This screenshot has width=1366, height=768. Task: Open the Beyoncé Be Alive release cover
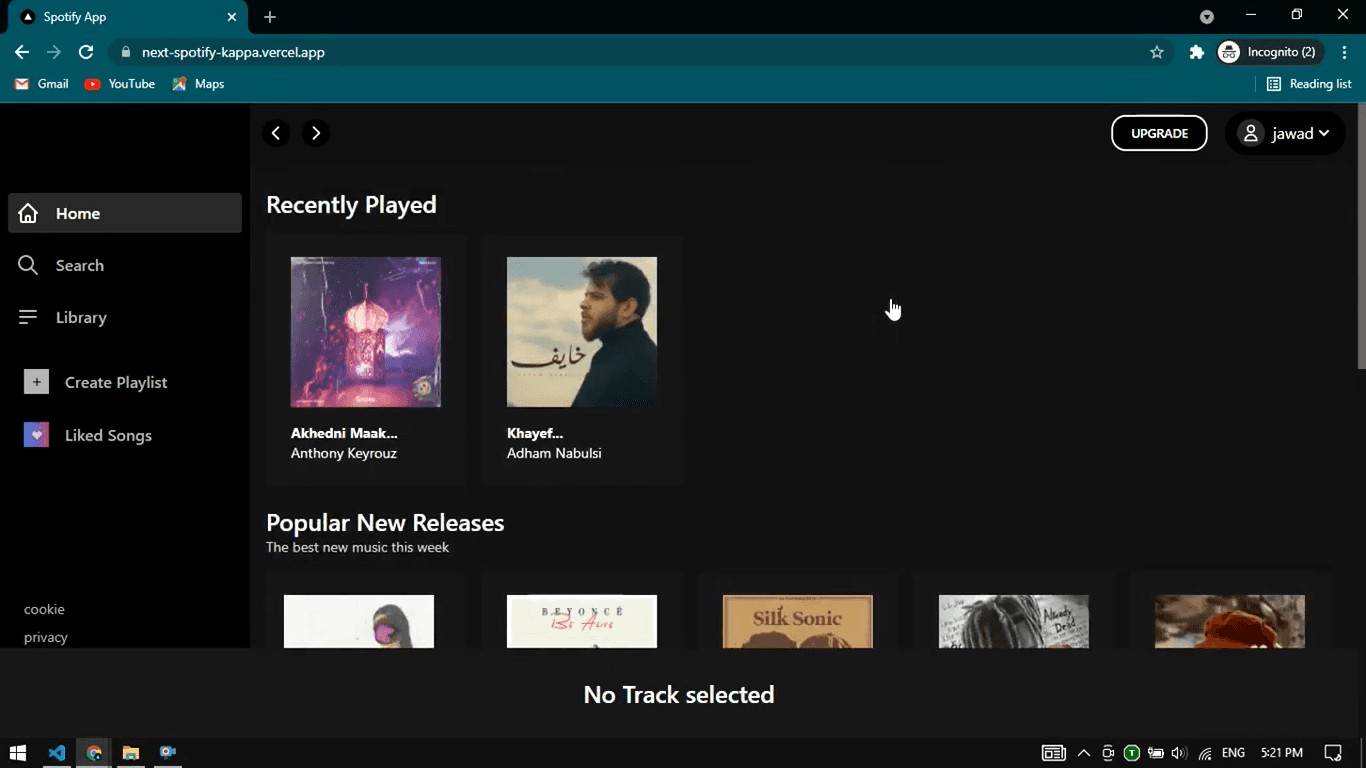(x=582, y=621)
